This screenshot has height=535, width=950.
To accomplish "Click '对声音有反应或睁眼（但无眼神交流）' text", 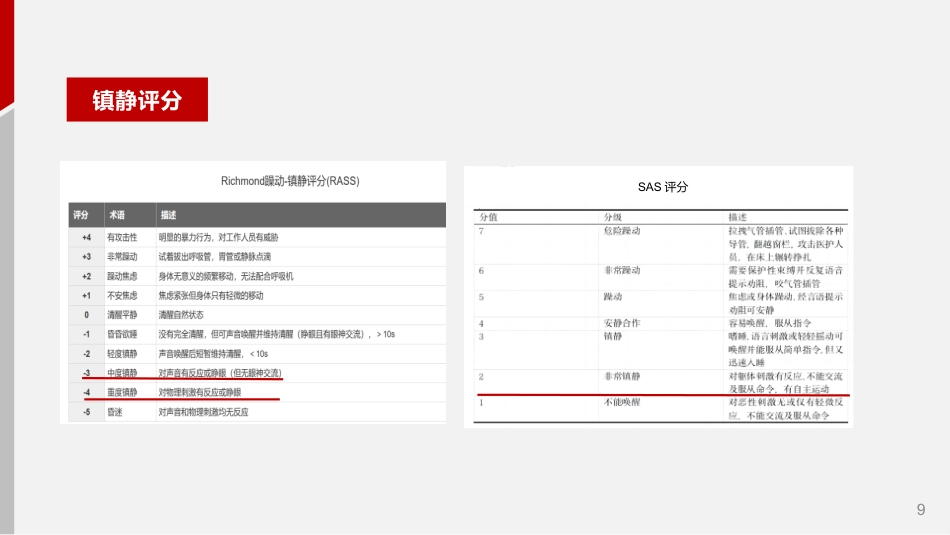I will 220,373.
